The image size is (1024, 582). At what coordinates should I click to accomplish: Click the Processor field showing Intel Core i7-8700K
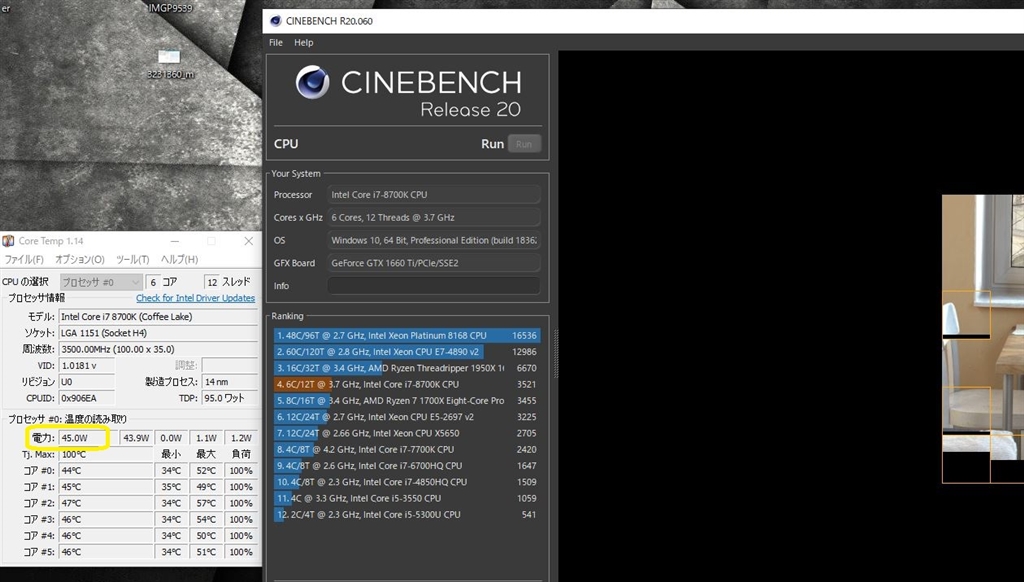point(434,195)
